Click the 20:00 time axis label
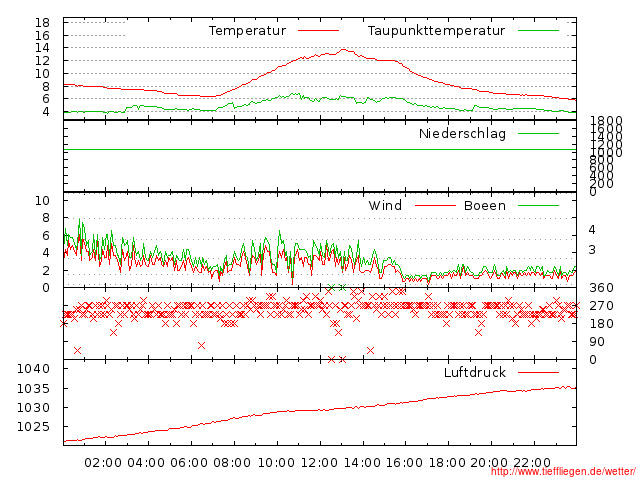 [489, 463]
